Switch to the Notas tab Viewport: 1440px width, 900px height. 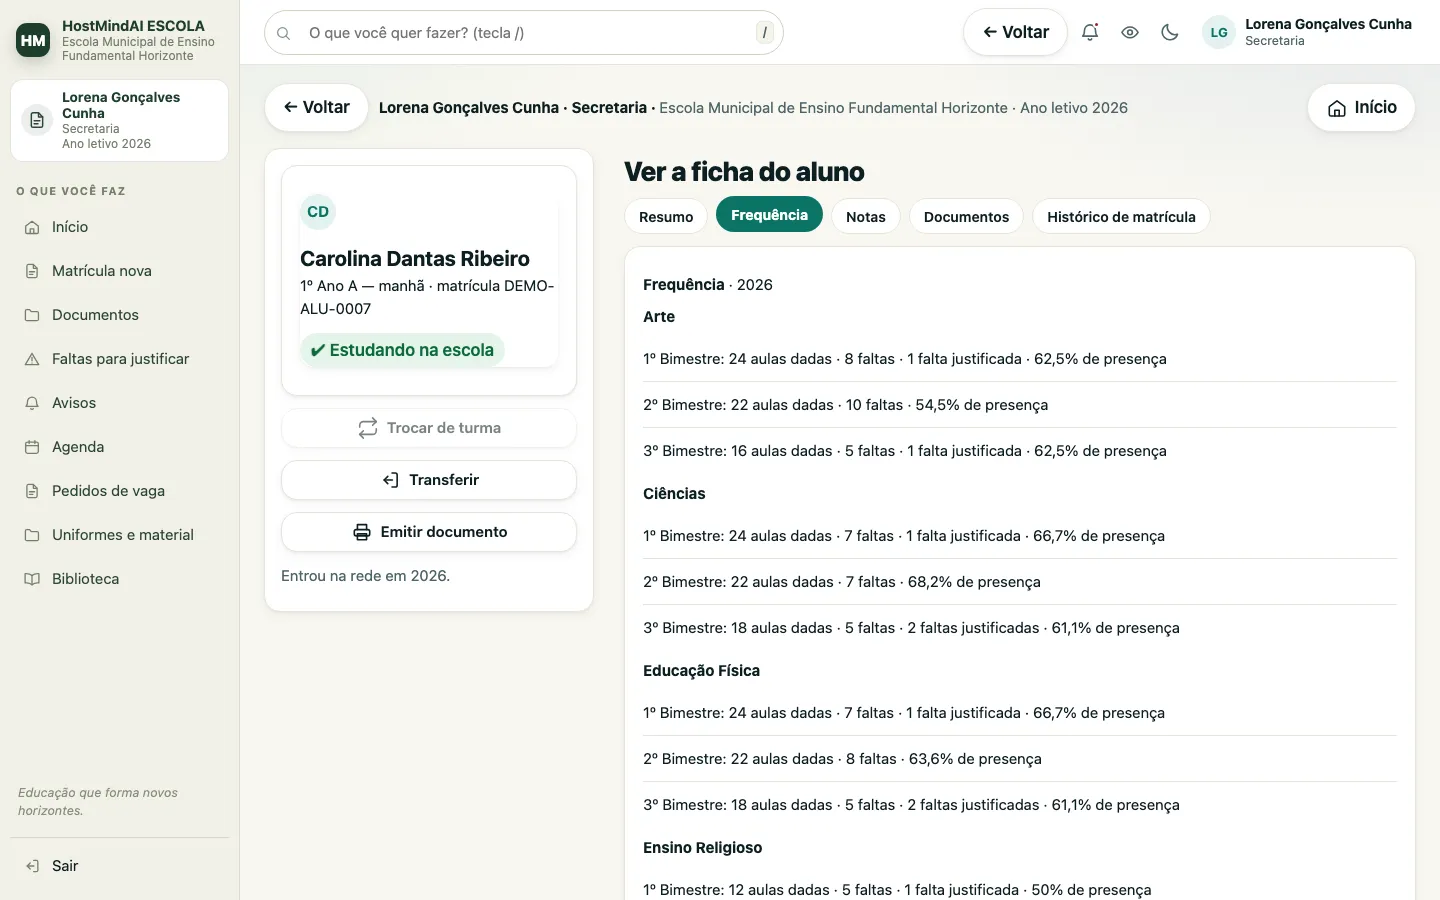click(866, 217)
